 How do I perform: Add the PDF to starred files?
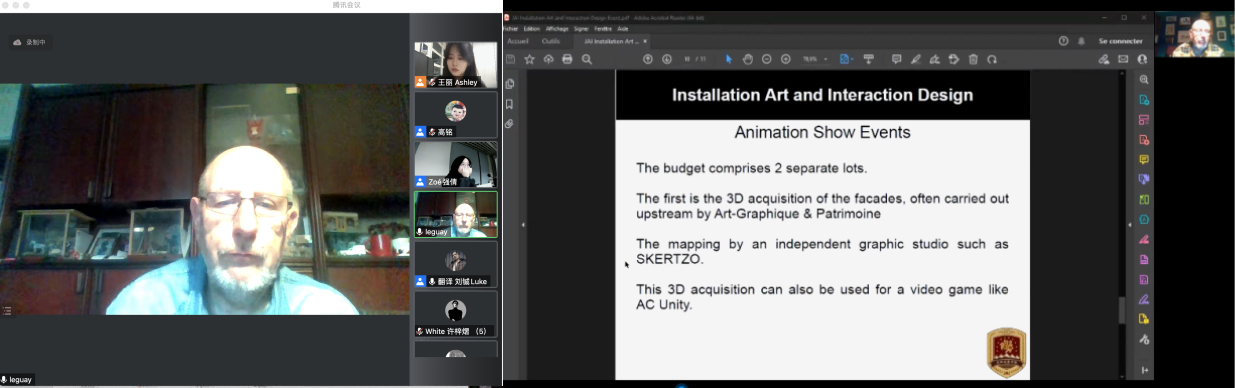click(529, 59)
